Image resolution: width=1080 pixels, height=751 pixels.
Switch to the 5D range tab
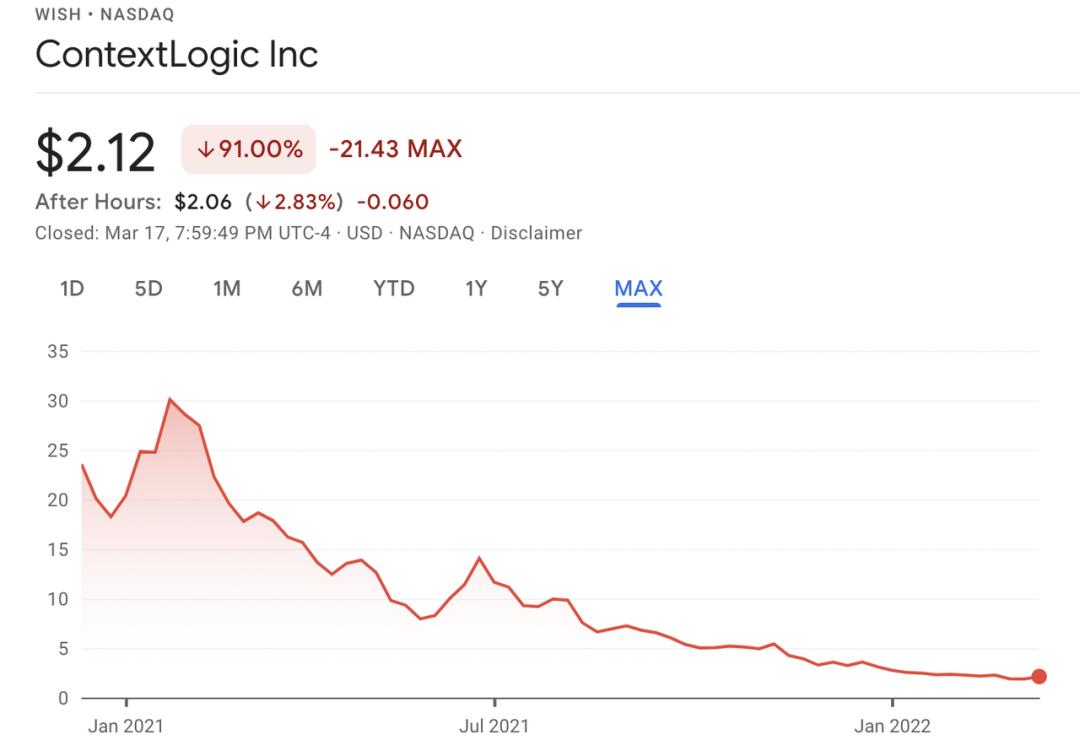(x=148, y=289)
